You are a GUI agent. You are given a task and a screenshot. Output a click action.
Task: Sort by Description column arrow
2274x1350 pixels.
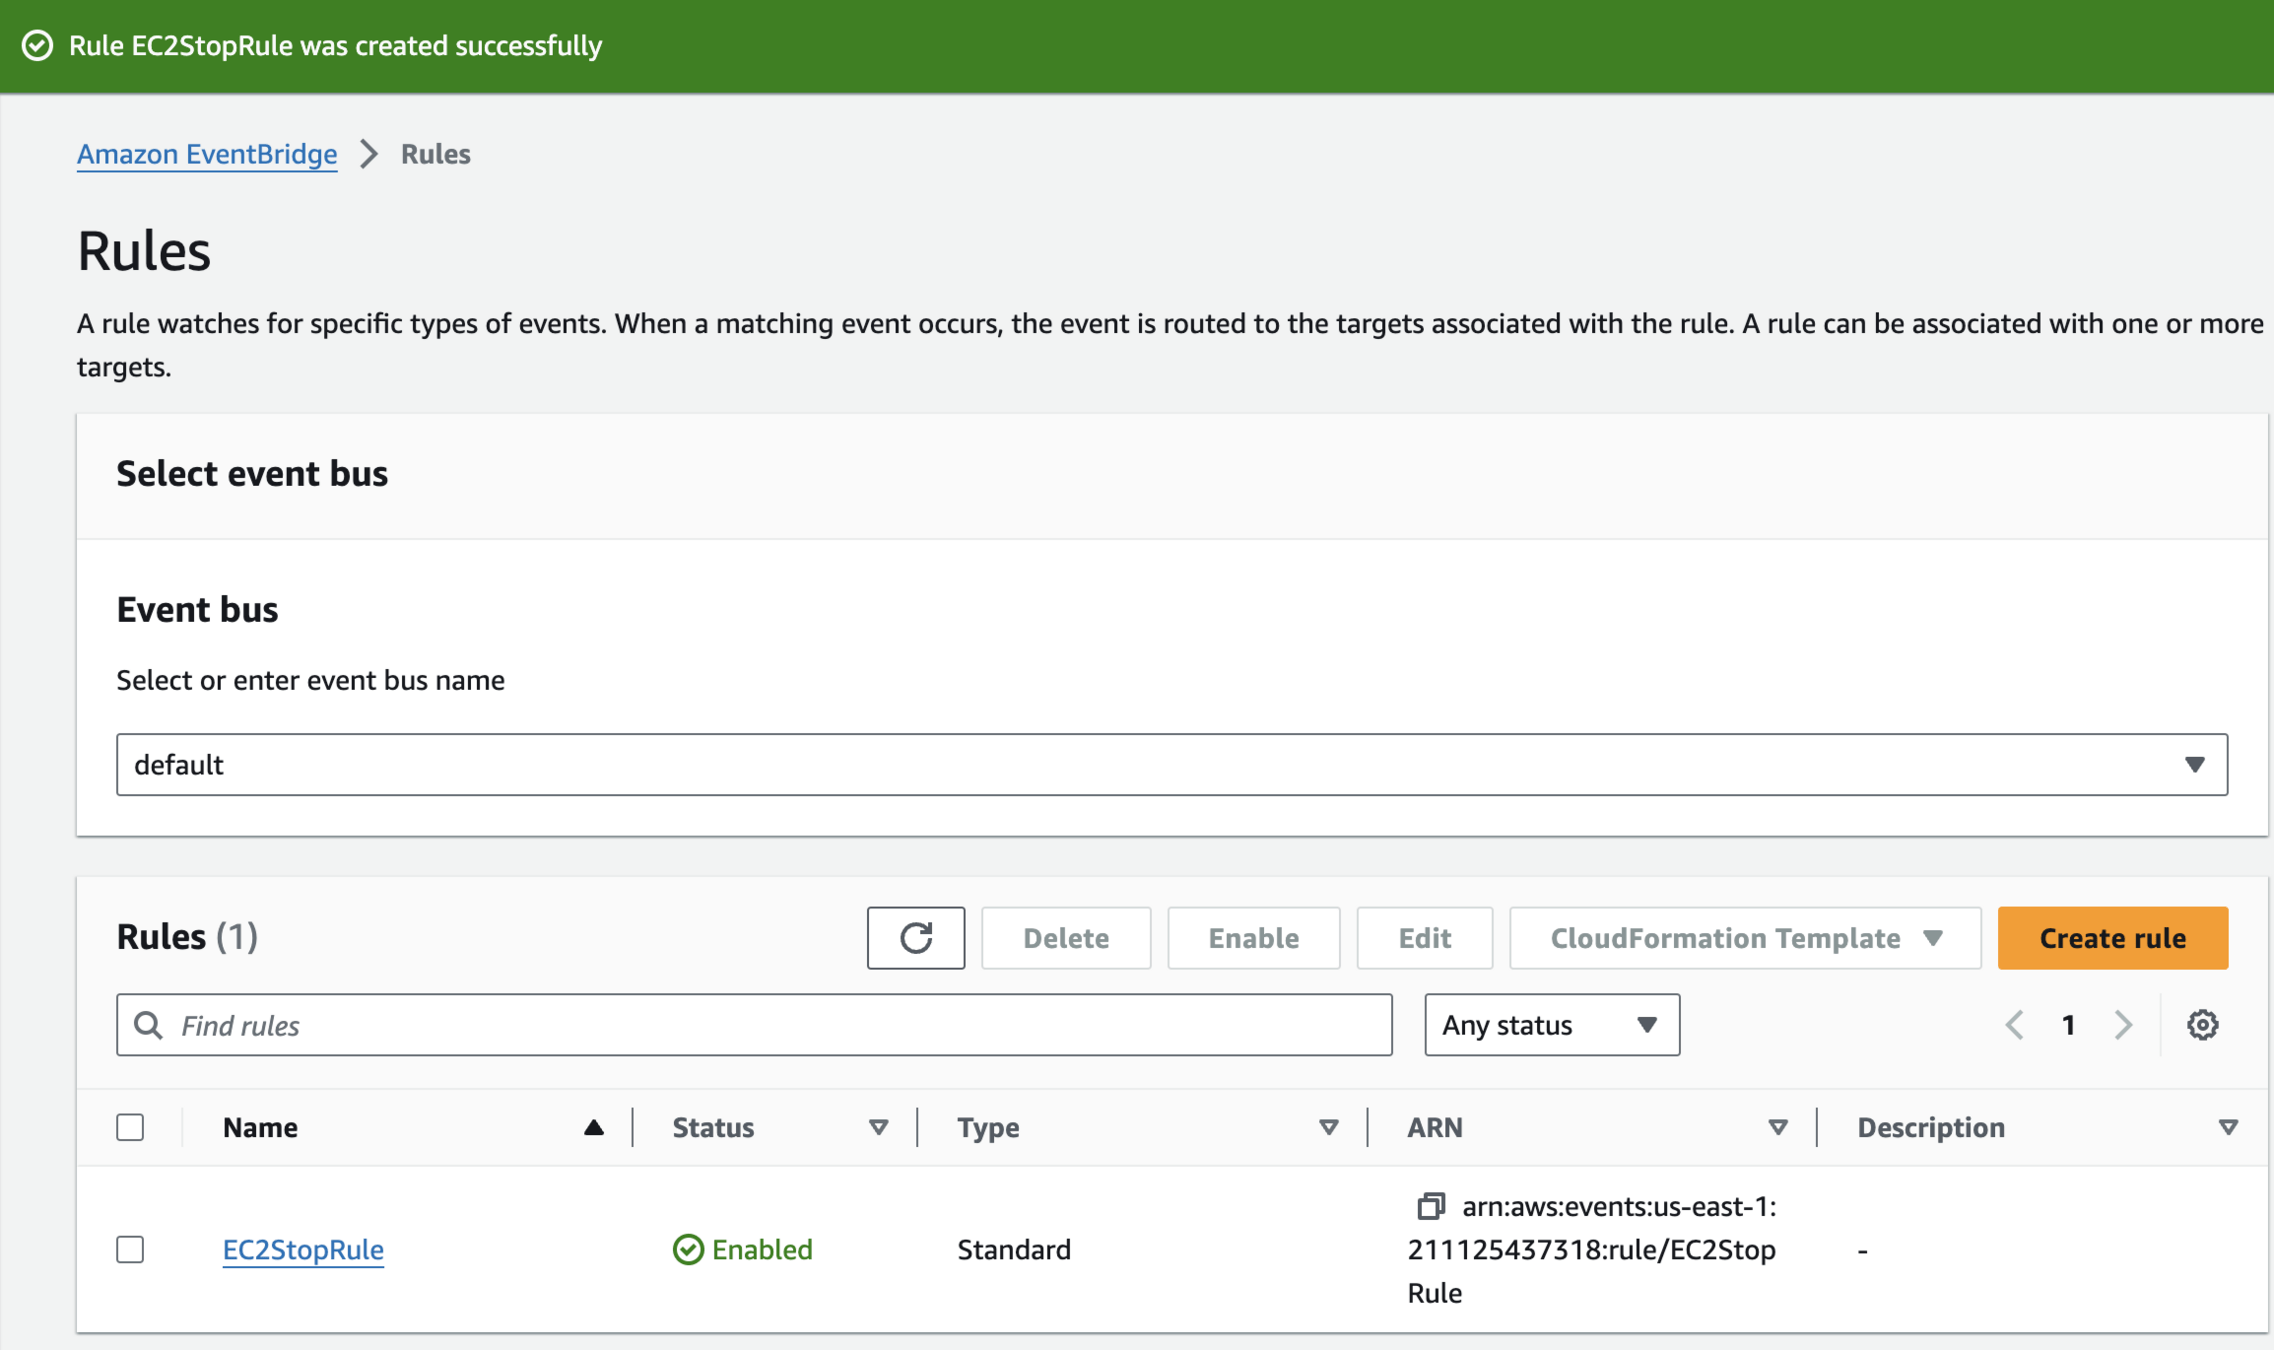tap(2227, 1128)
